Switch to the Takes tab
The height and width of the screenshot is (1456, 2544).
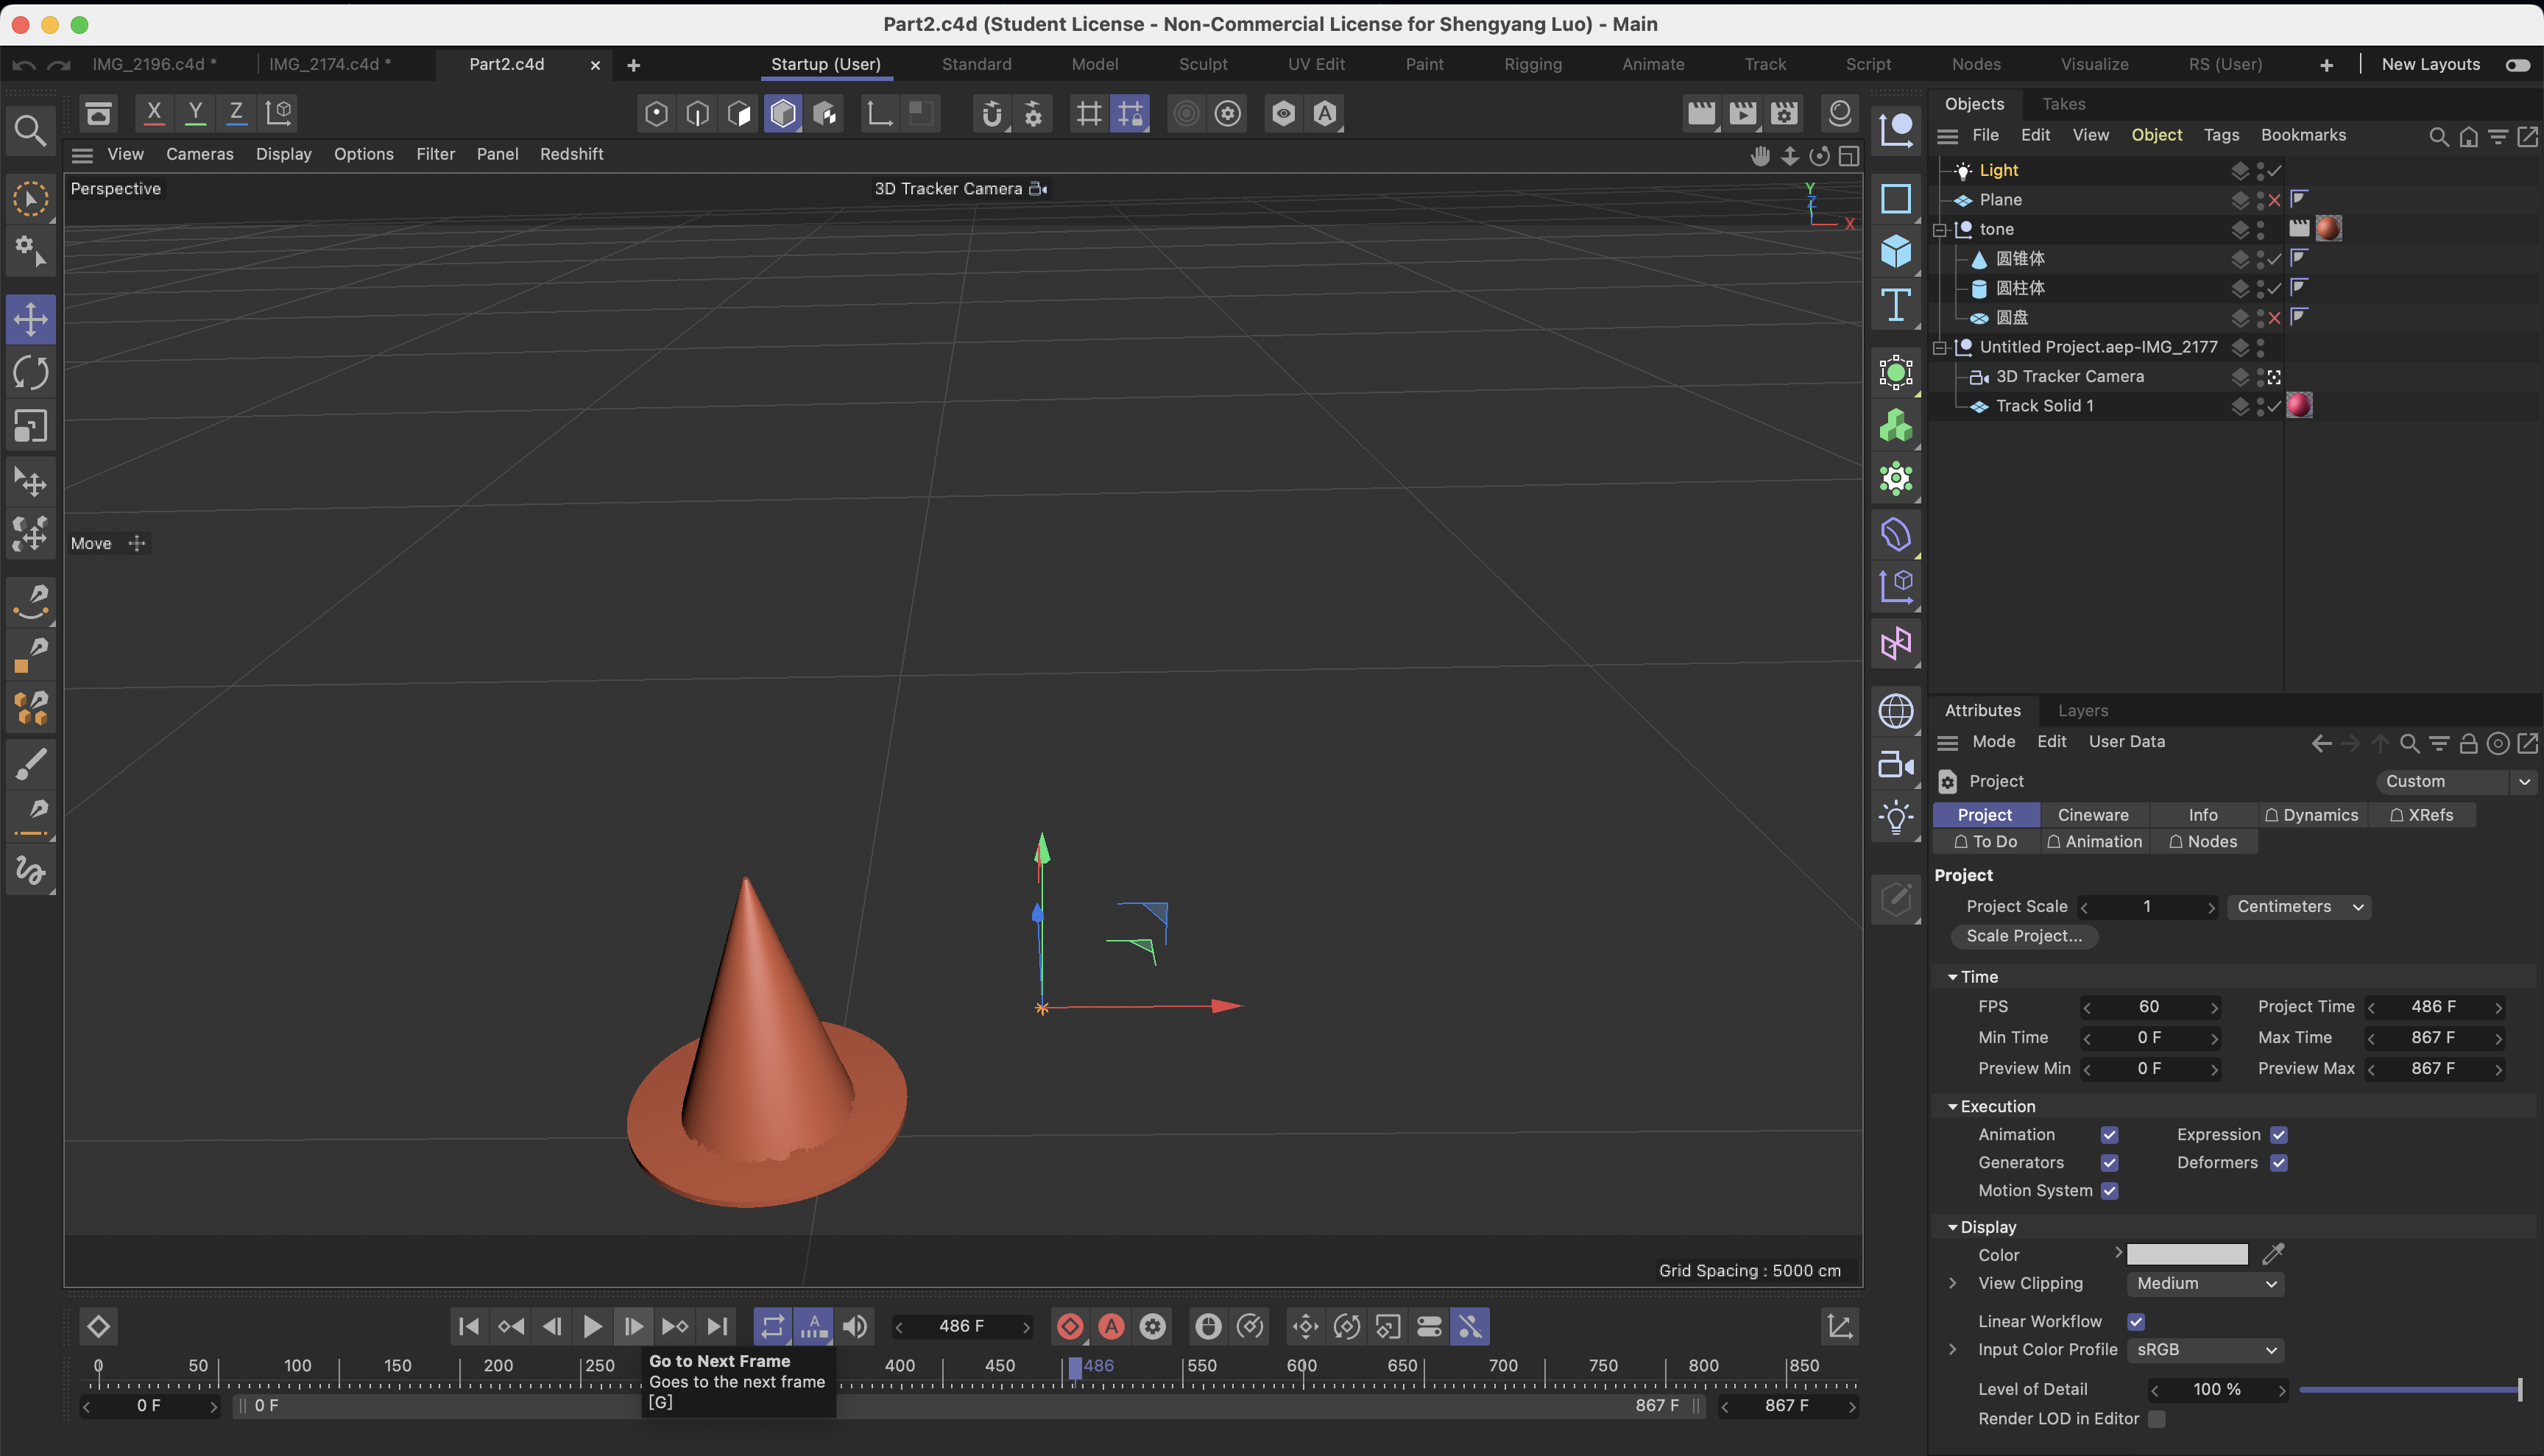(x=2063, y=104)
